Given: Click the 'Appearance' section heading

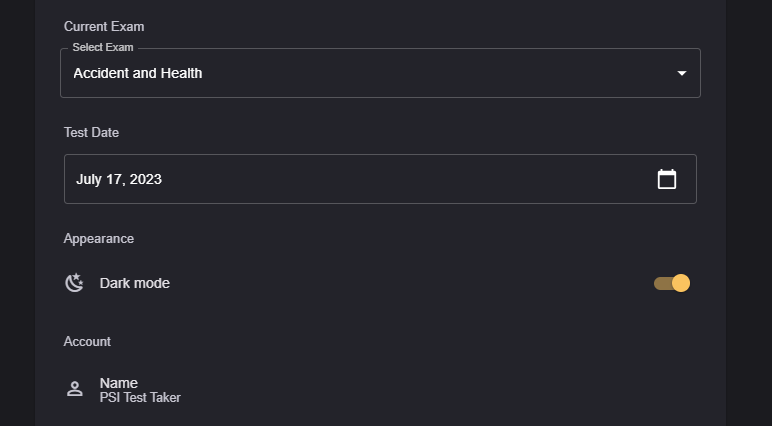Looking at the screenshot, I should (x=99, y=238).
